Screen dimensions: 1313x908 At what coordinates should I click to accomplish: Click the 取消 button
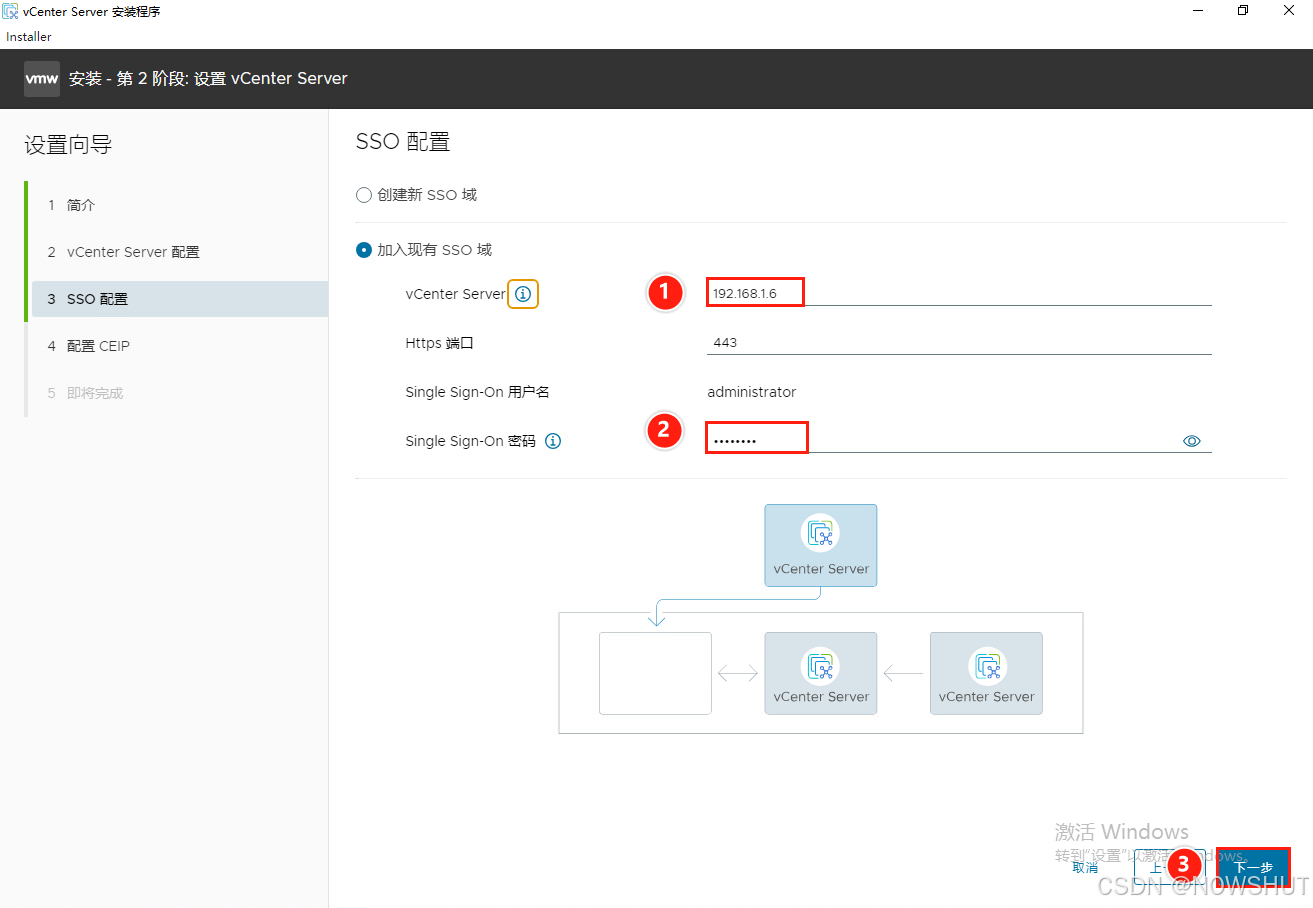(1085, 867)
